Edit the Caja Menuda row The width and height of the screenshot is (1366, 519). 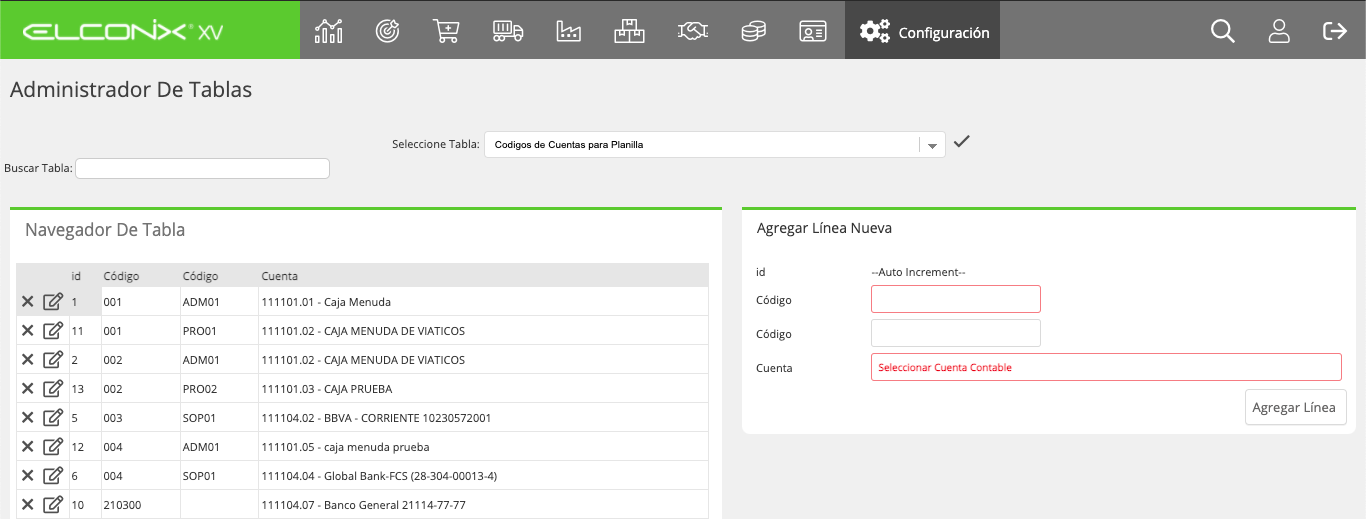point(53,301)
